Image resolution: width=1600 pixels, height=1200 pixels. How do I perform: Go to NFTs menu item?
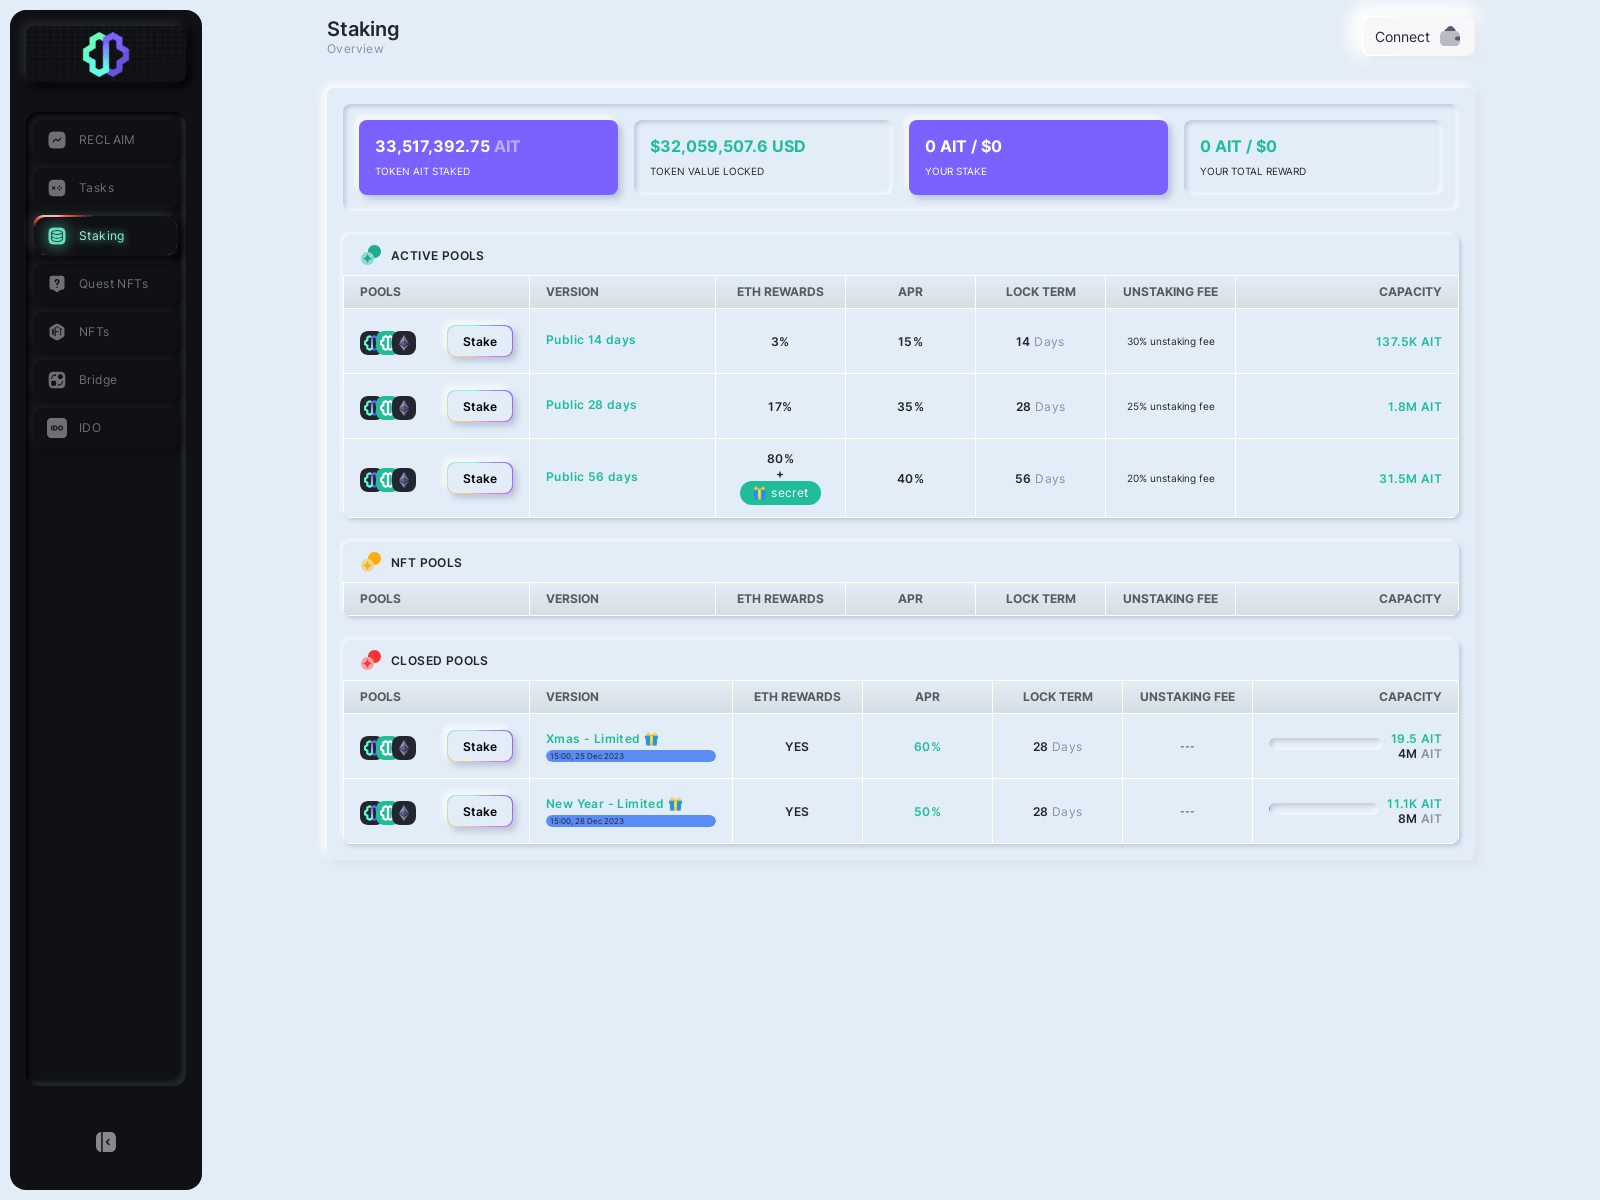click(x=106, y=332)
